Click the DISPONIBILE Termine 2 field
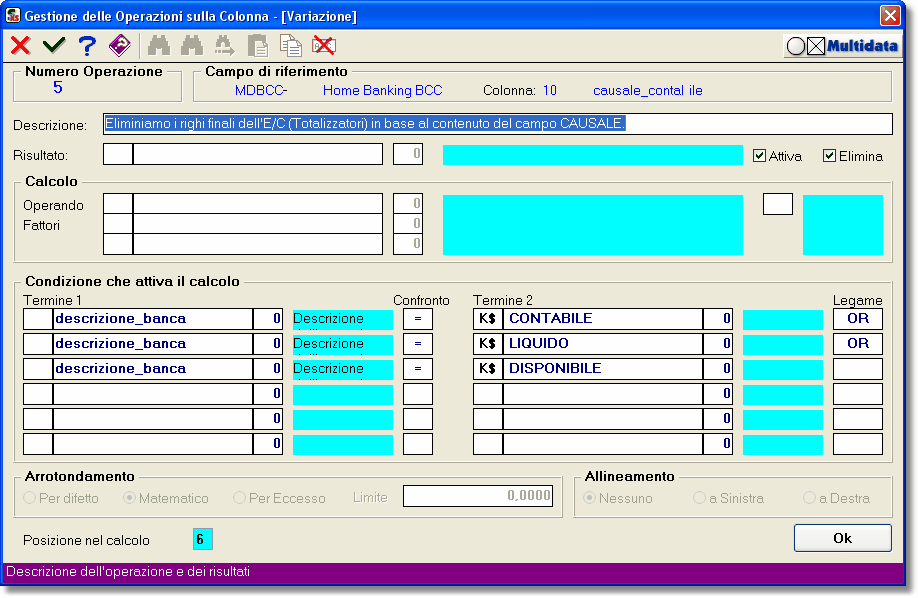This screenshot has width=918, height=598. 602,369
